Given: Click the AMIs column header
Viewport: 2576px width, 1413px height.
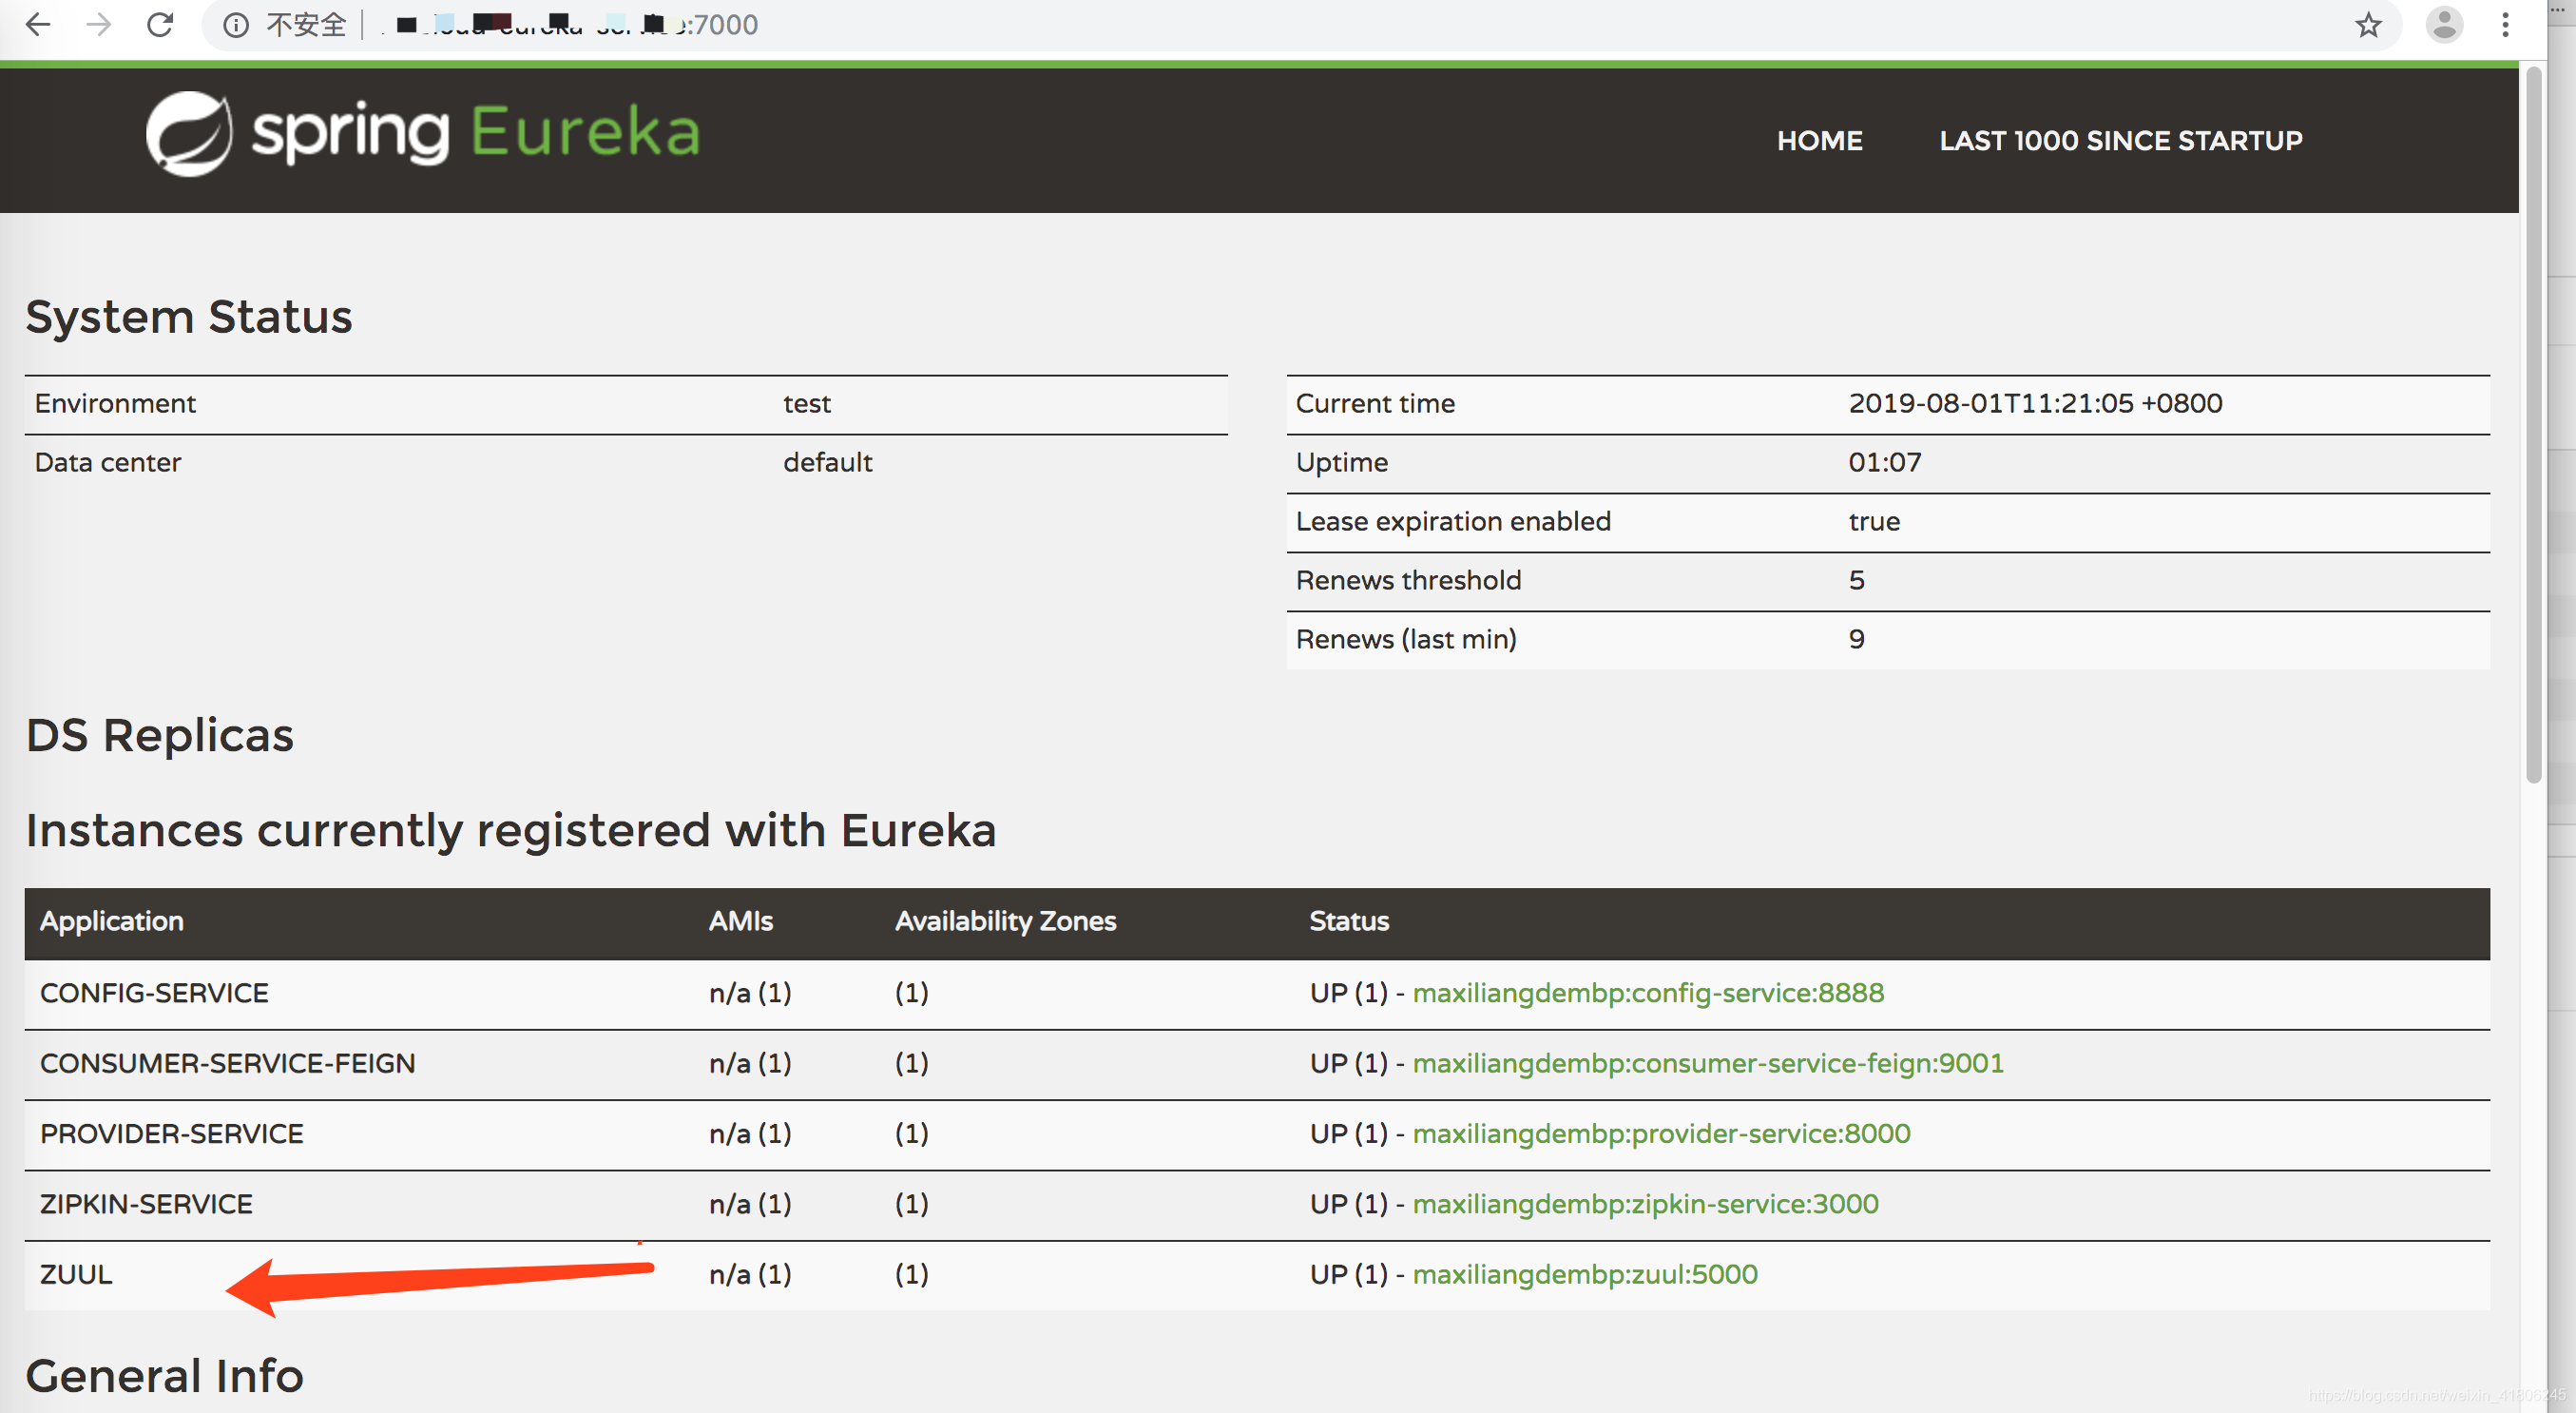Looking at the screenshot, I should tap(740, 921).
